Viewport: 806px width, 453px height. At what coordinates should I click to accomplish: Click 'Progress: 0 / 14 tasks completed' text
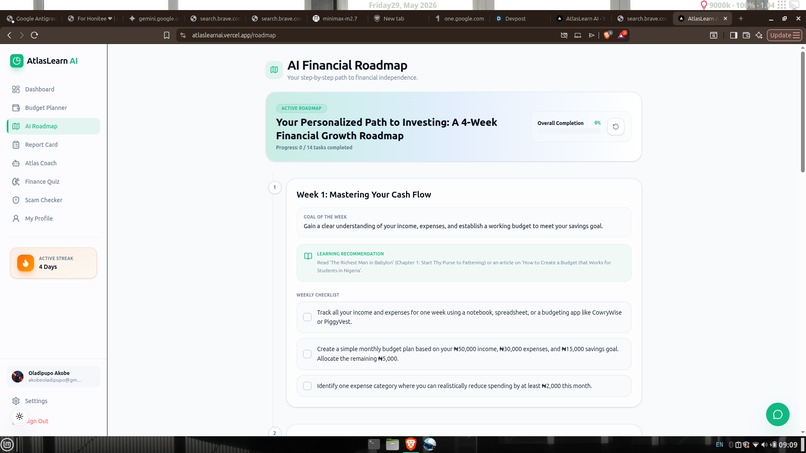click(x=314, y=148)
